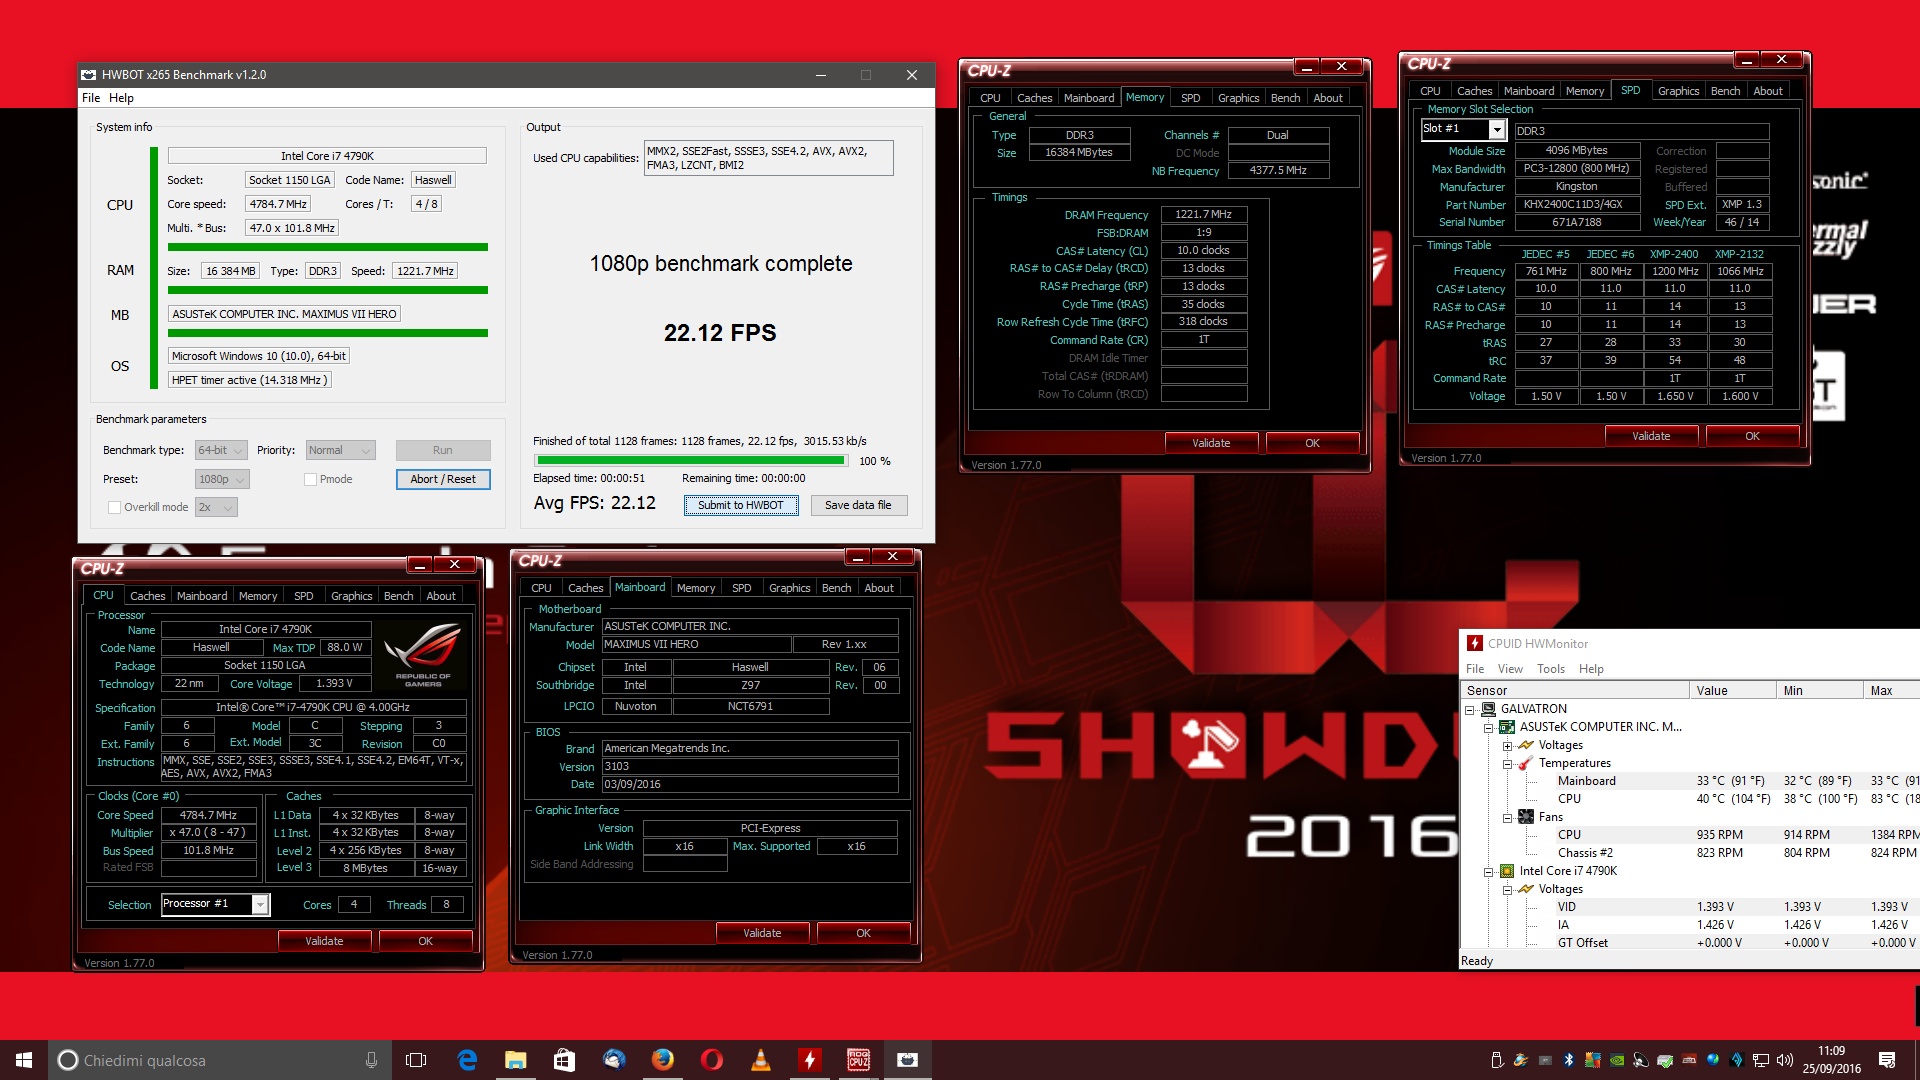Open the Windows Start menu
The image size is (1920, 1080).
point(24,1060)
